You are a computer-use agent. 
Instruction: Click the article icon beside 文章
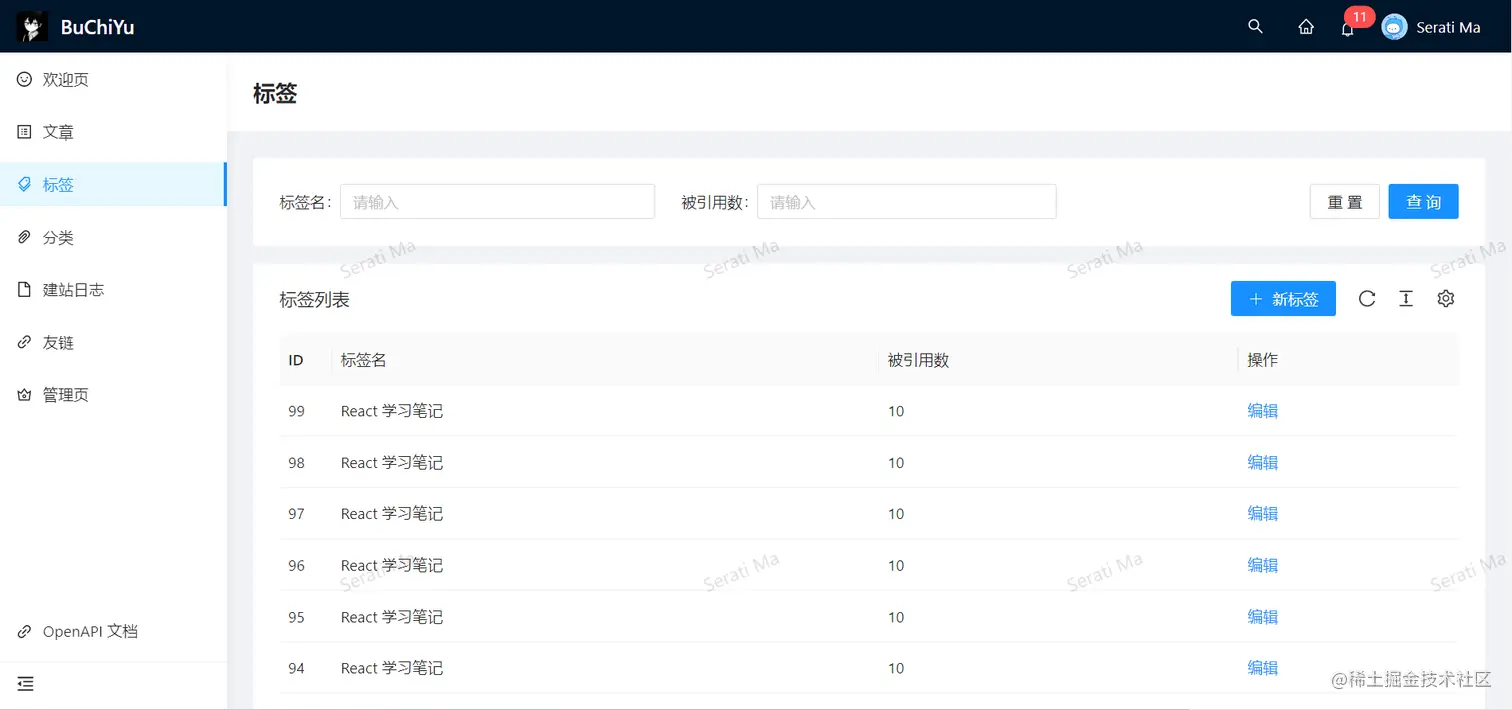pyautogui.click(x=25, y=132)
